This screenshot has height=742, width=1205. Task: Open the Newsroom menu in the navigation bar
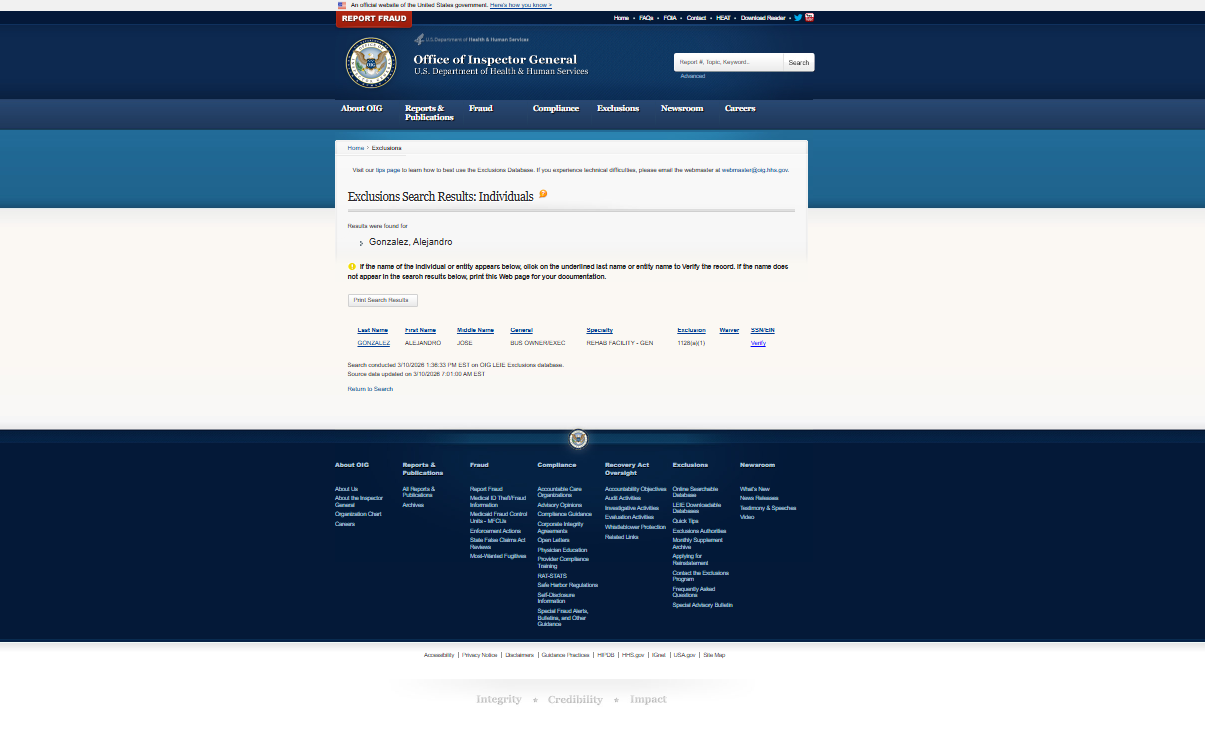click(682, 108)
